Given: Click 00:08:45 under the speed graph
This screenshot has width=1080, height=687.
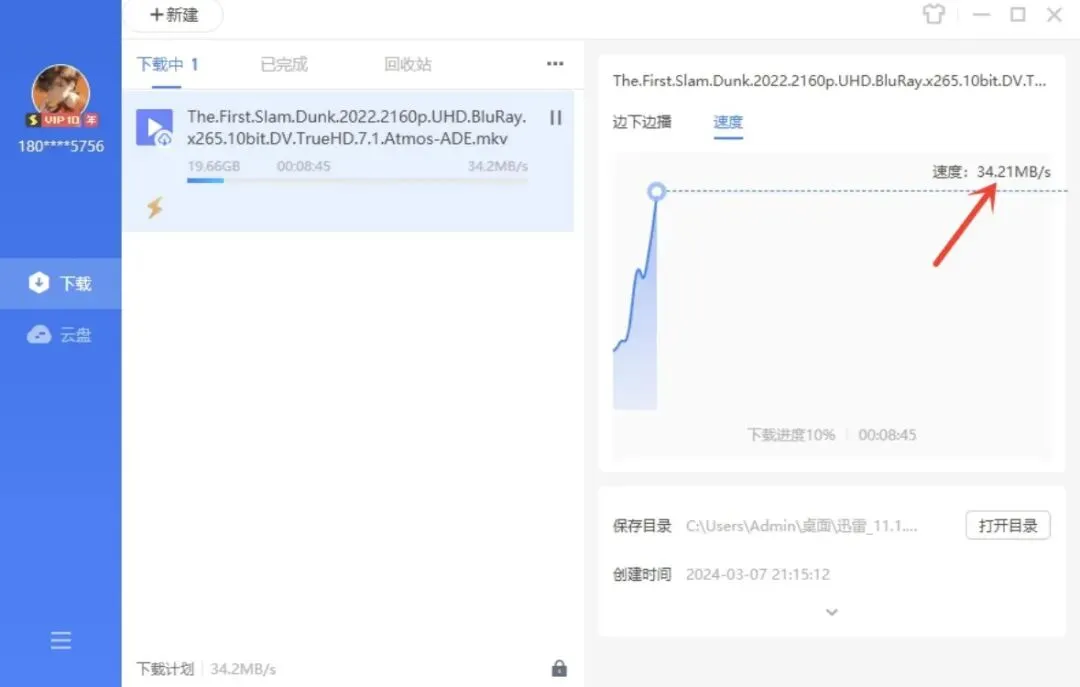Looking at the screenshot, I should pos(887,435).
